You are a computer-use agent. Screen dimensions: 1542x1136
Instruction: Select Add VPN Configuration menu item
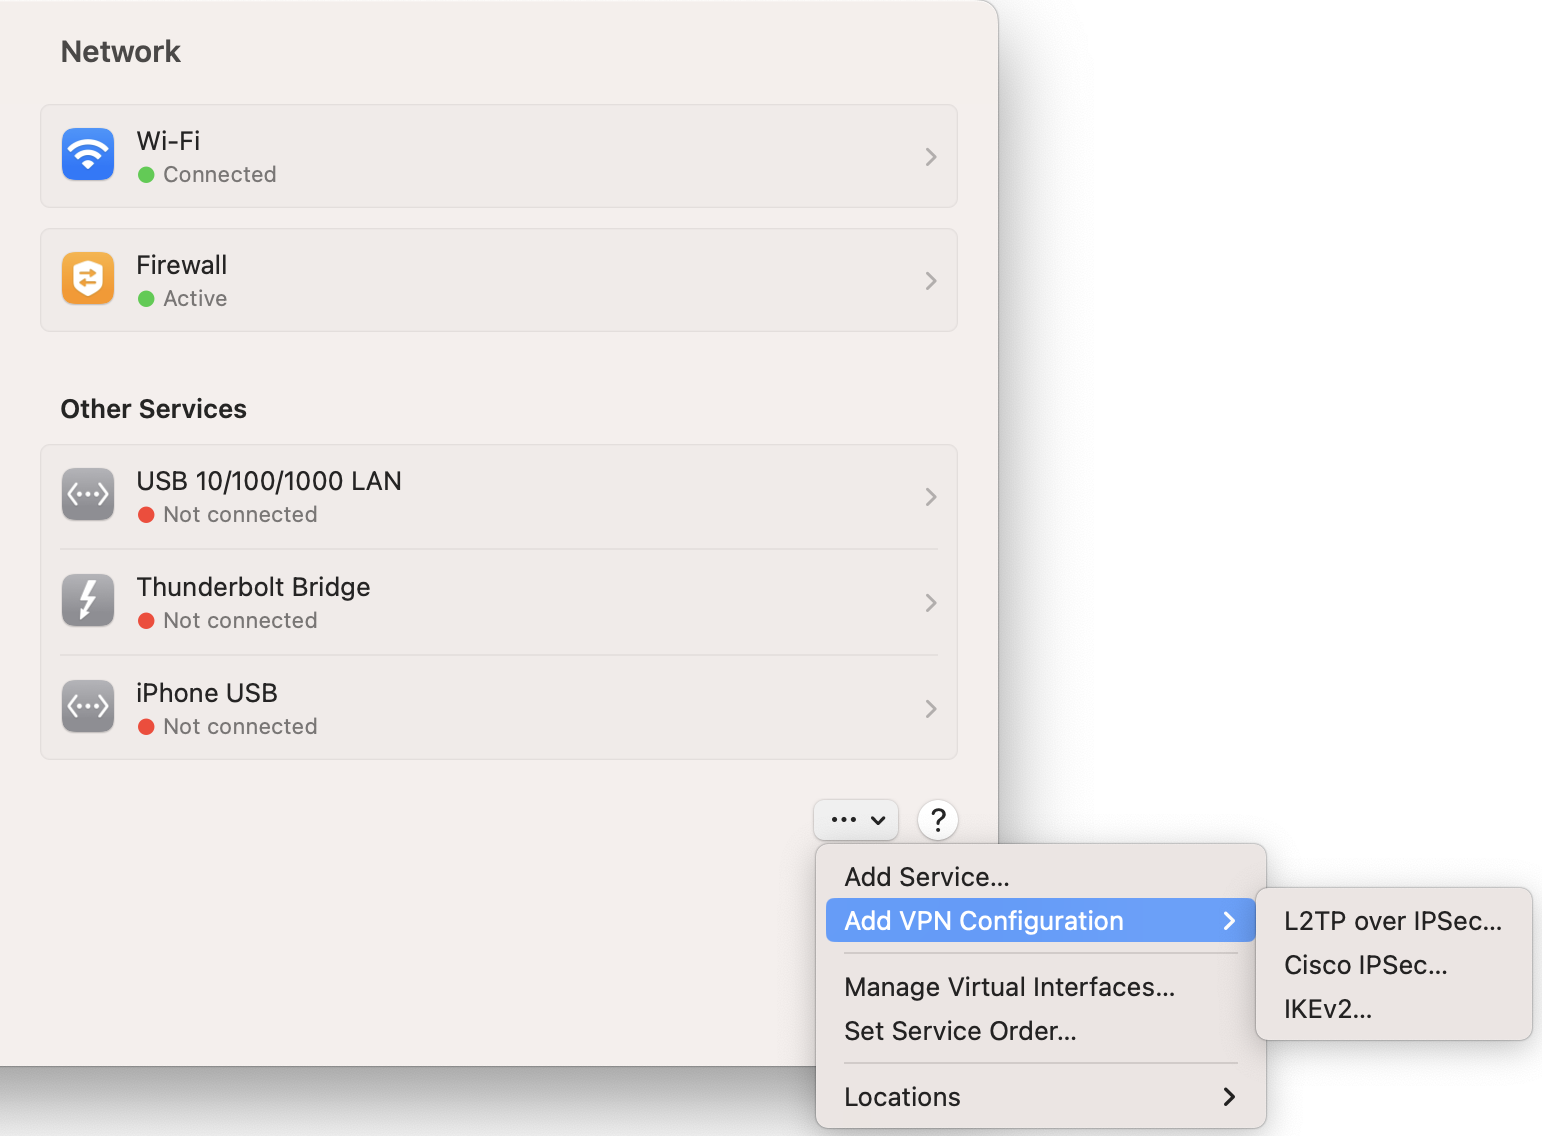click(1041, 921)
